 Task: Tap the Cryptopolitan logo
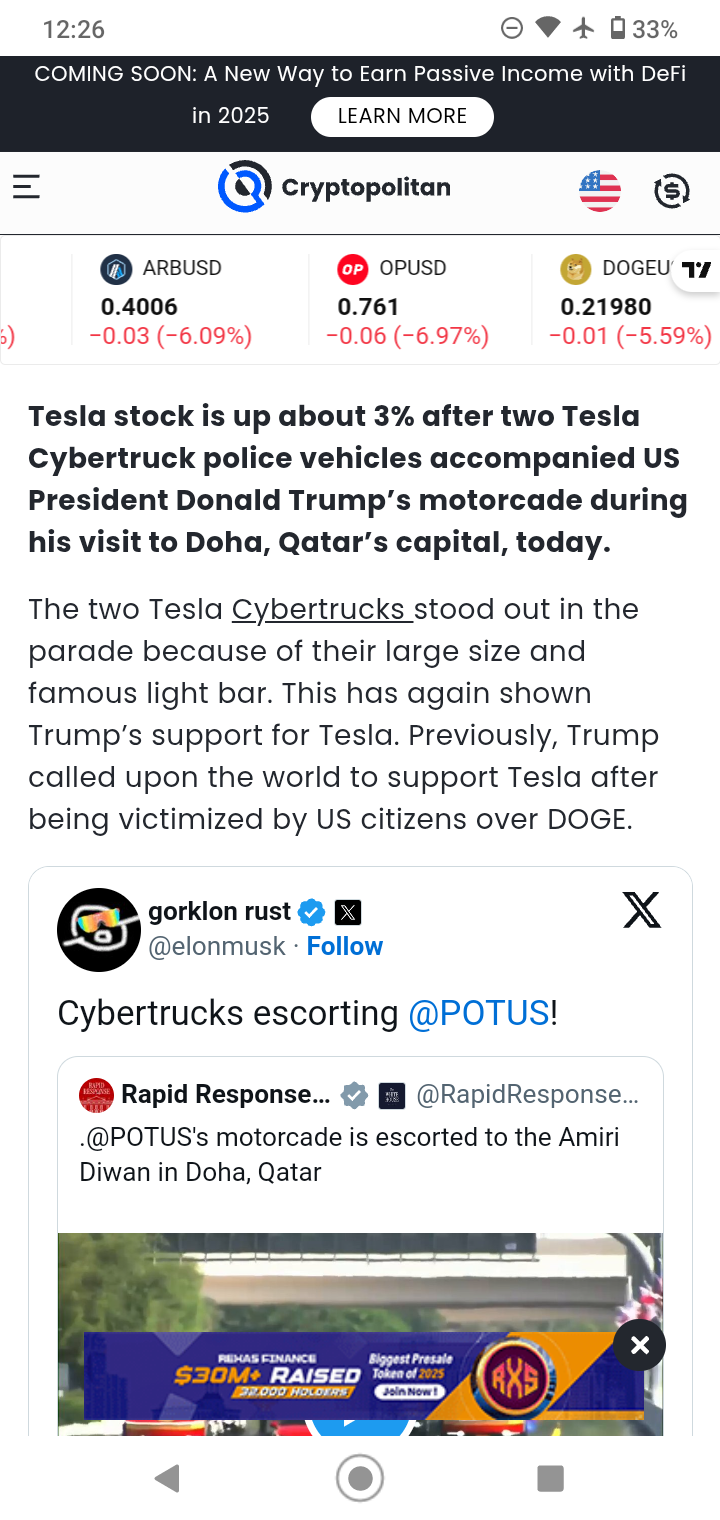point(334,187)
